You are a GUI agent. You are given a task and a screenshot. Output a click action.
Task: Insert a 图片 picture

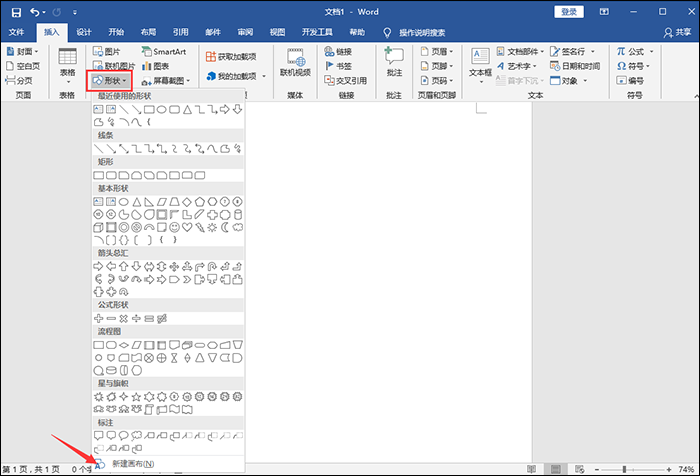[x=107, y=51]
